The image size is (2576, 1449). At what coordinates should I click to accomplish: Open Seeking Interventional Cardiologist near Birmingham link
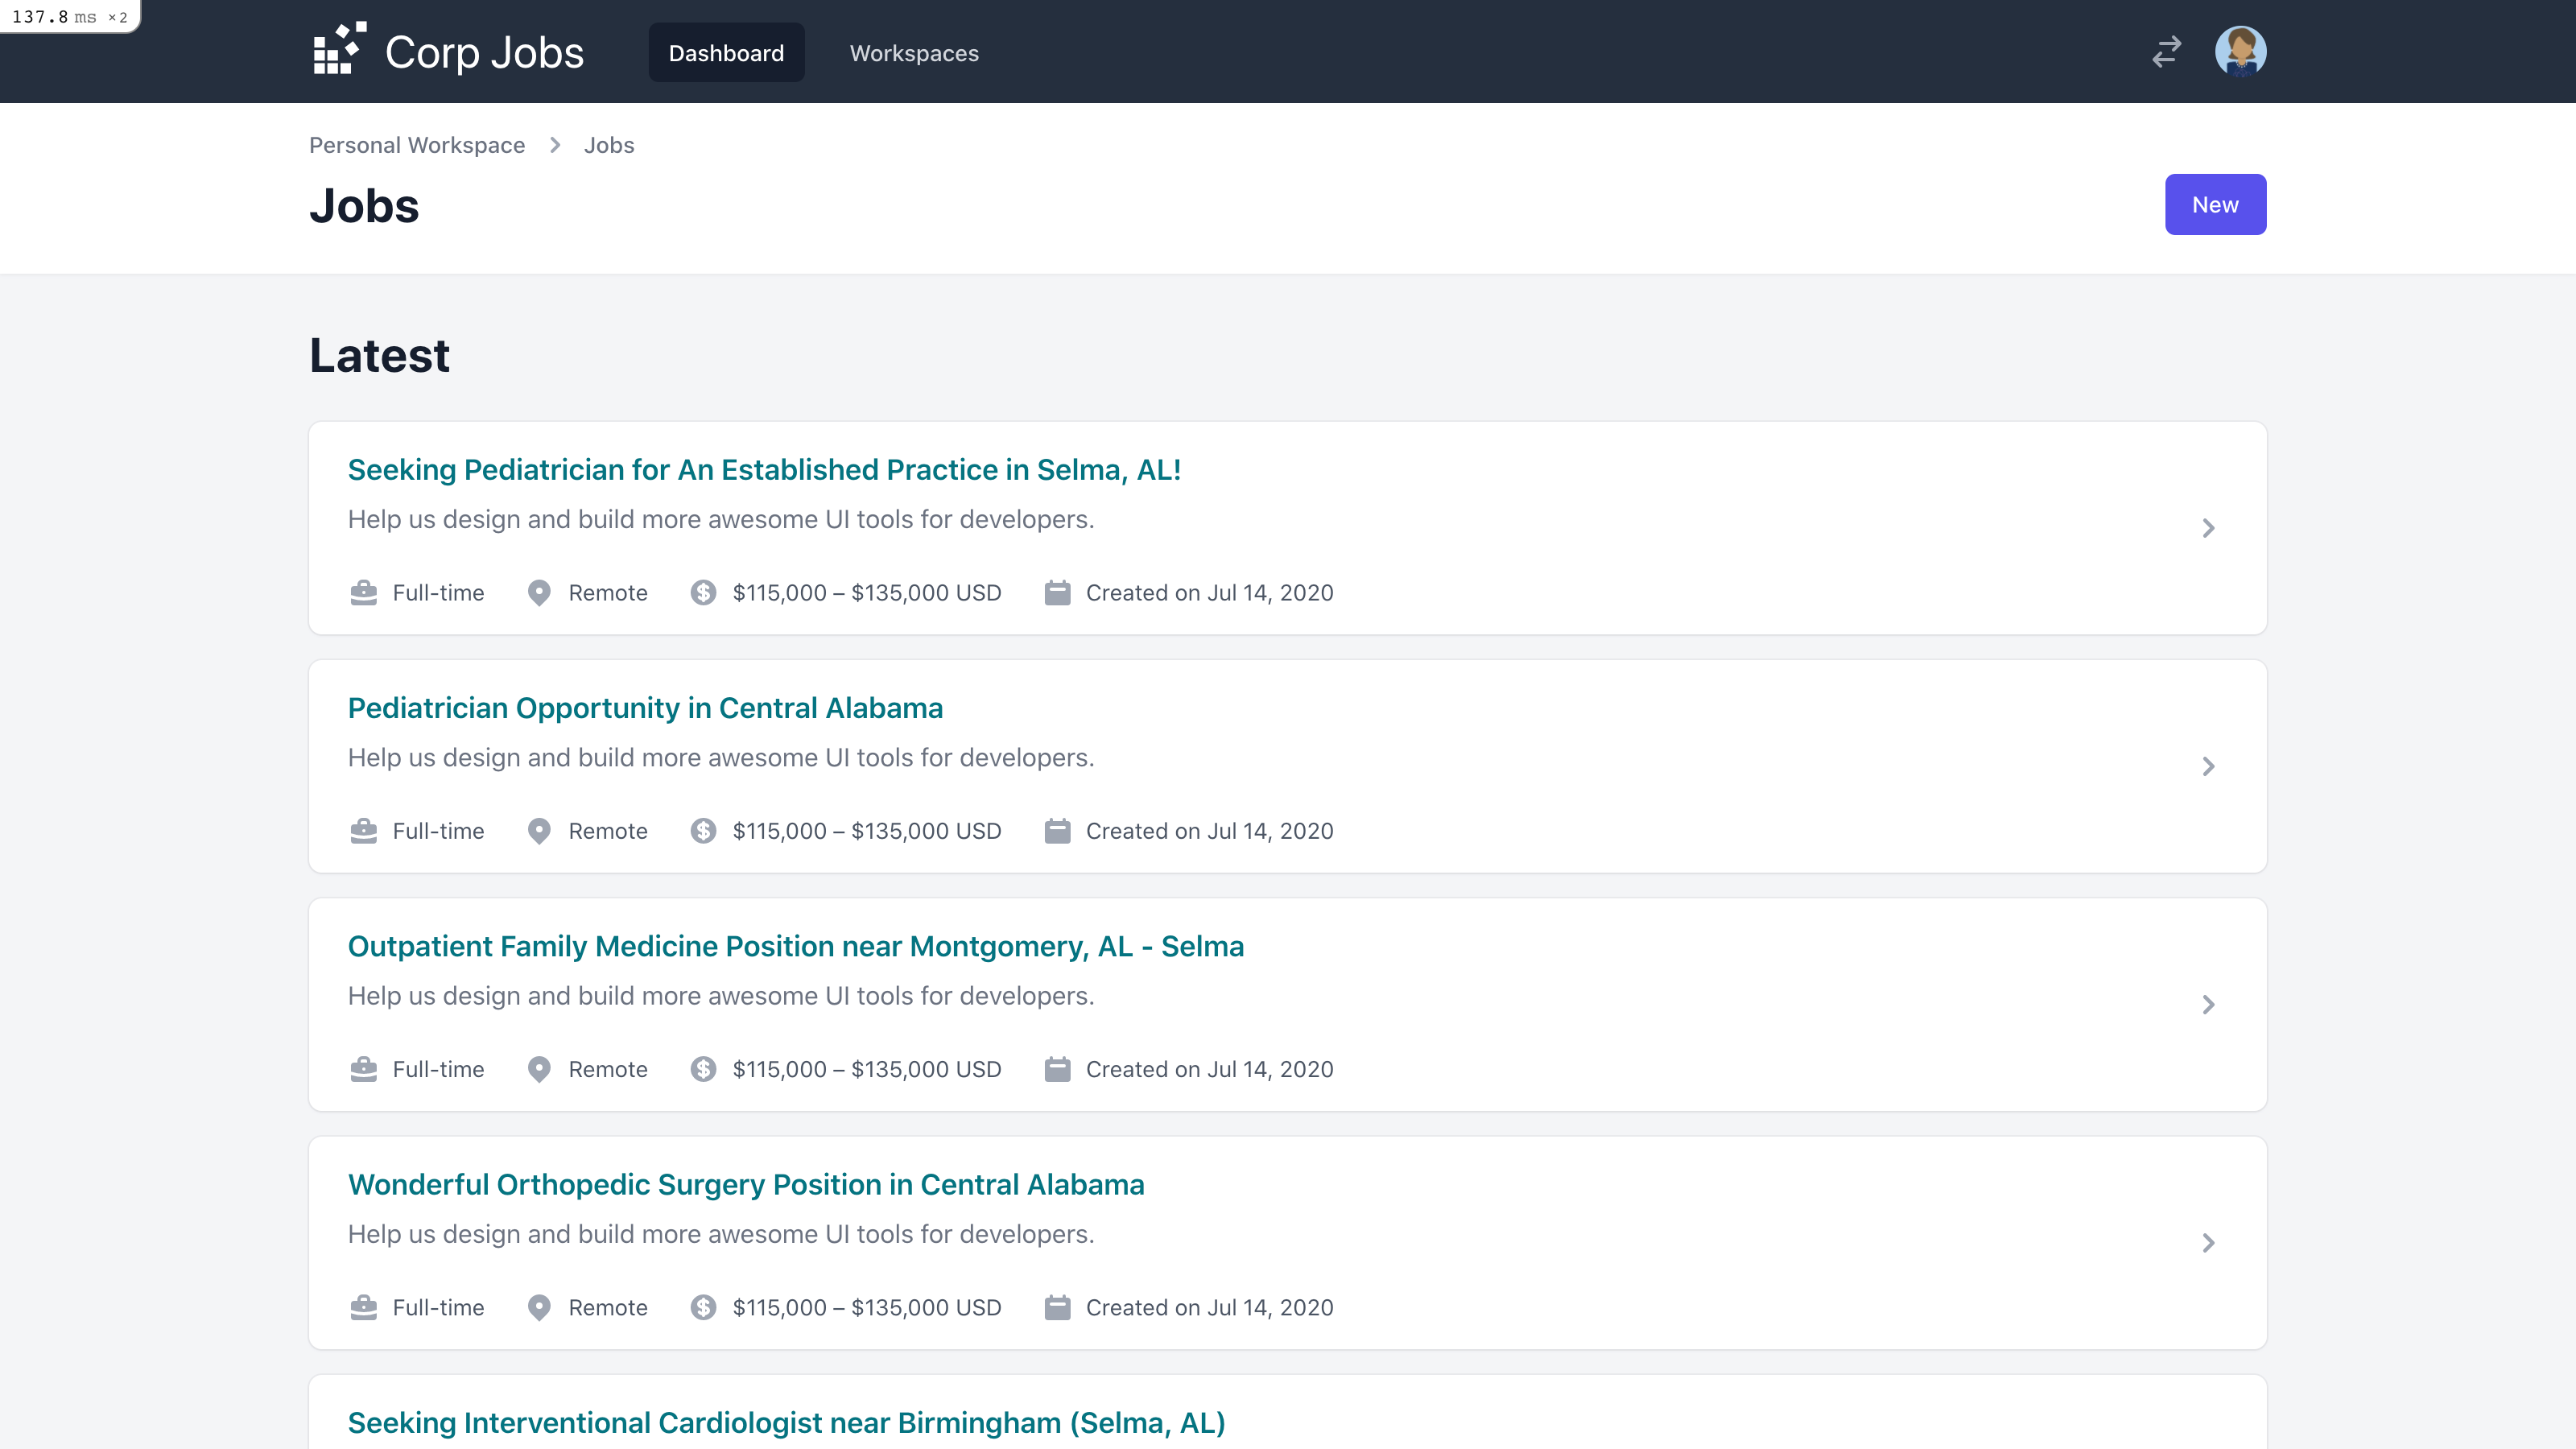[786, 1422]
